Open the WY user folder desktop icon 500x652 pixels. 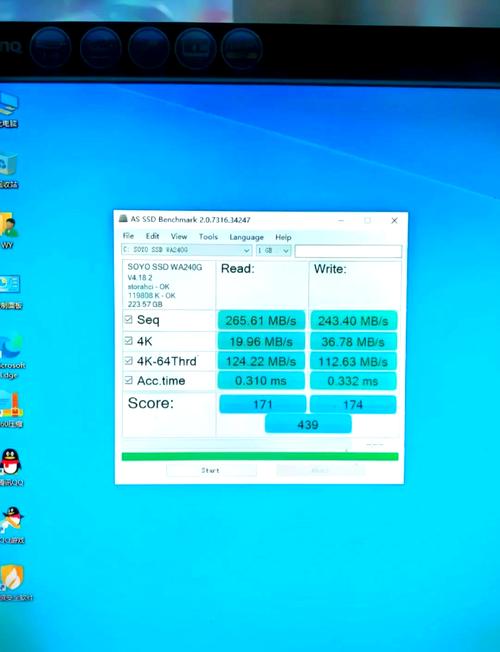tap(8, 231)
